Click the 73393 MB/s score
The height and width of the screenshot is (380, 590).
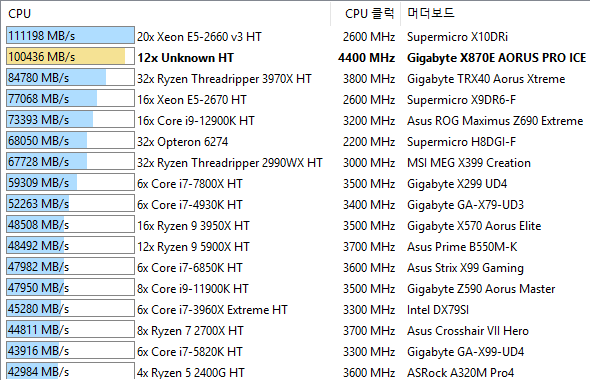(x=38, y=120)
